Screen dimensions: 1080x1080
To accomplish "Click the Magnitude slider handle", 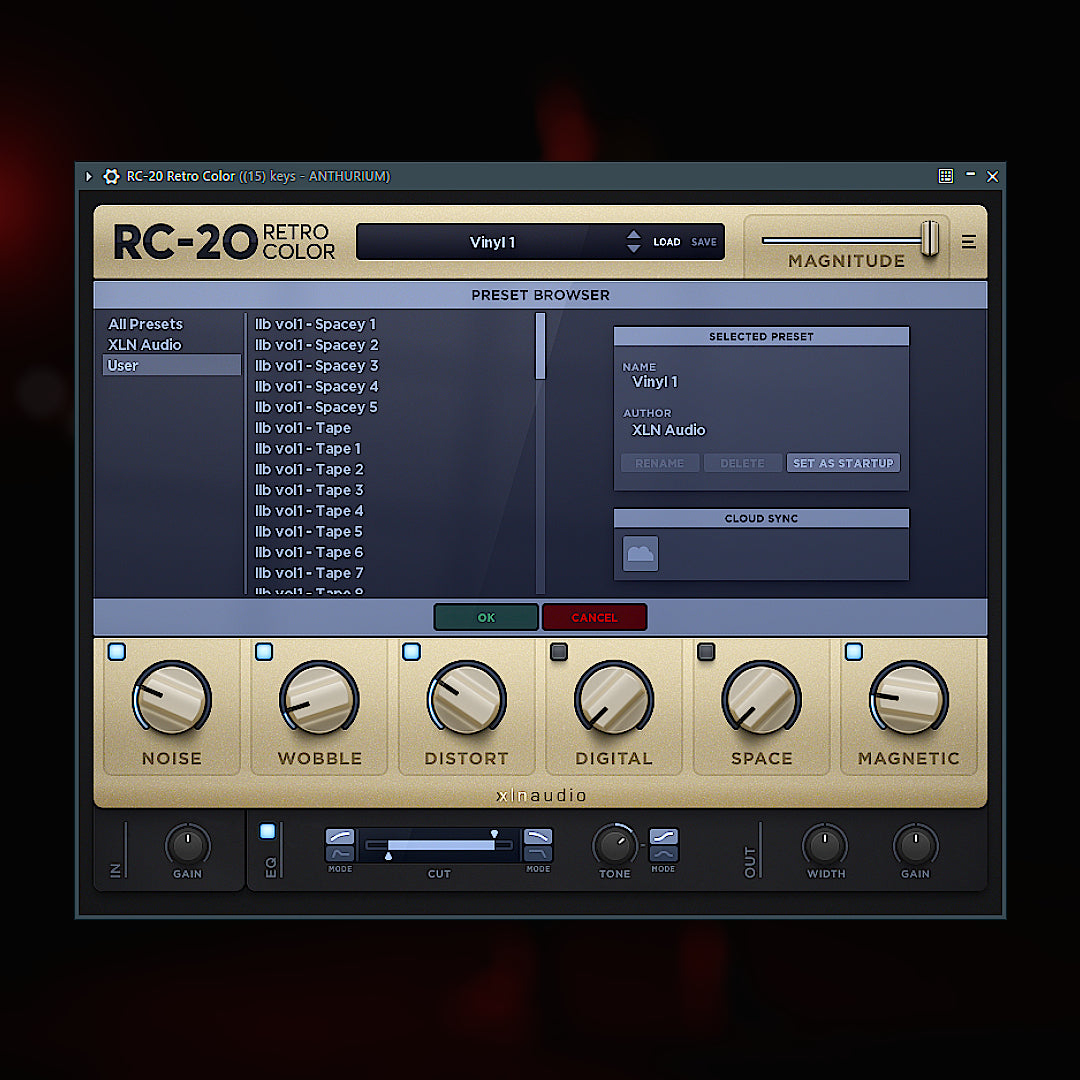I will click(930, 238).
